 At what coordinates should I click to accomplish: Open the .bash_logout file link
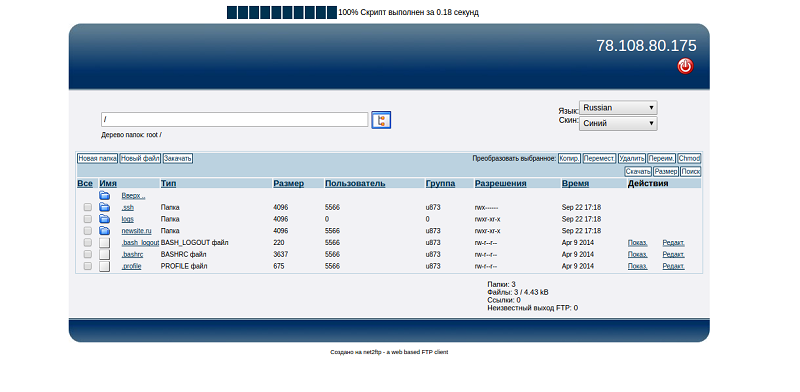140,242
